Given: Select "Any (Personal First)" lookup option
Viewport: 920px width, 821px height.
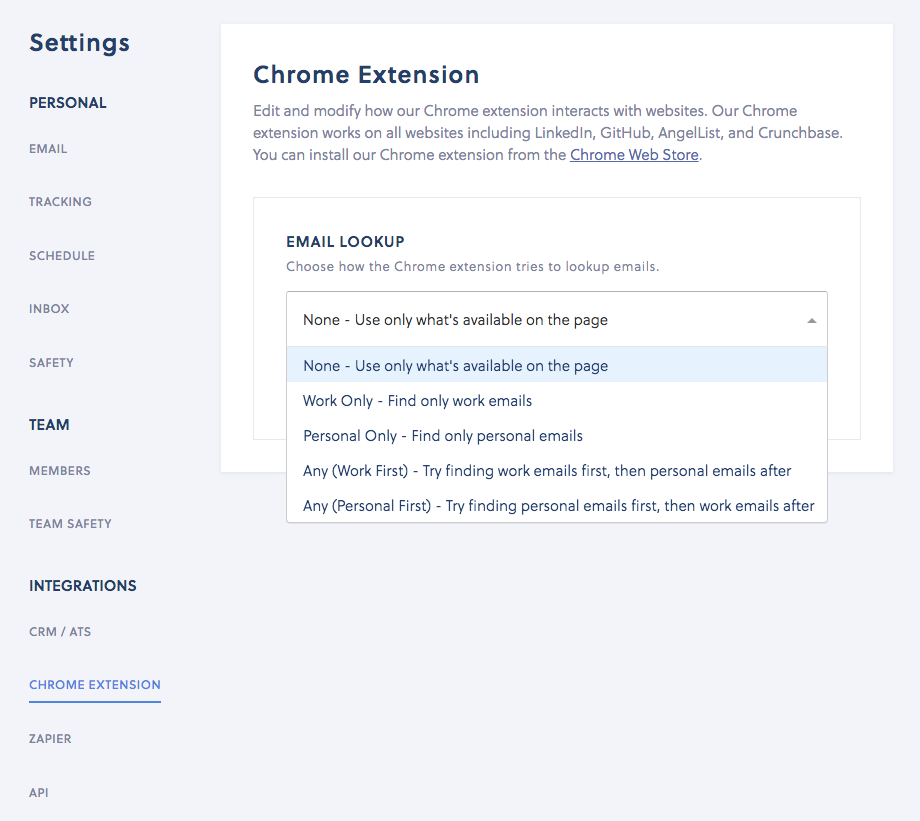Looking at the screenshot, I should 556,506.
